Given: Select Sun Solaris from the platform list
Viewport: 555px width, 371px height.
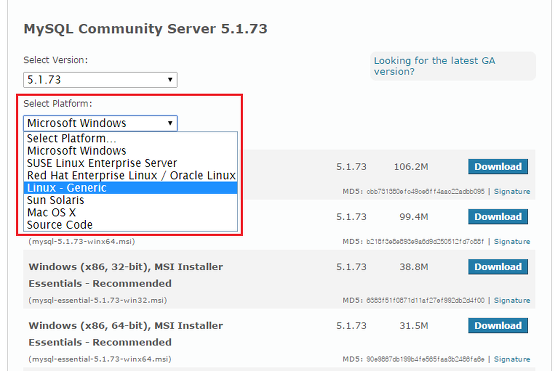Looking at the screenshot, I should pos(130,200).
